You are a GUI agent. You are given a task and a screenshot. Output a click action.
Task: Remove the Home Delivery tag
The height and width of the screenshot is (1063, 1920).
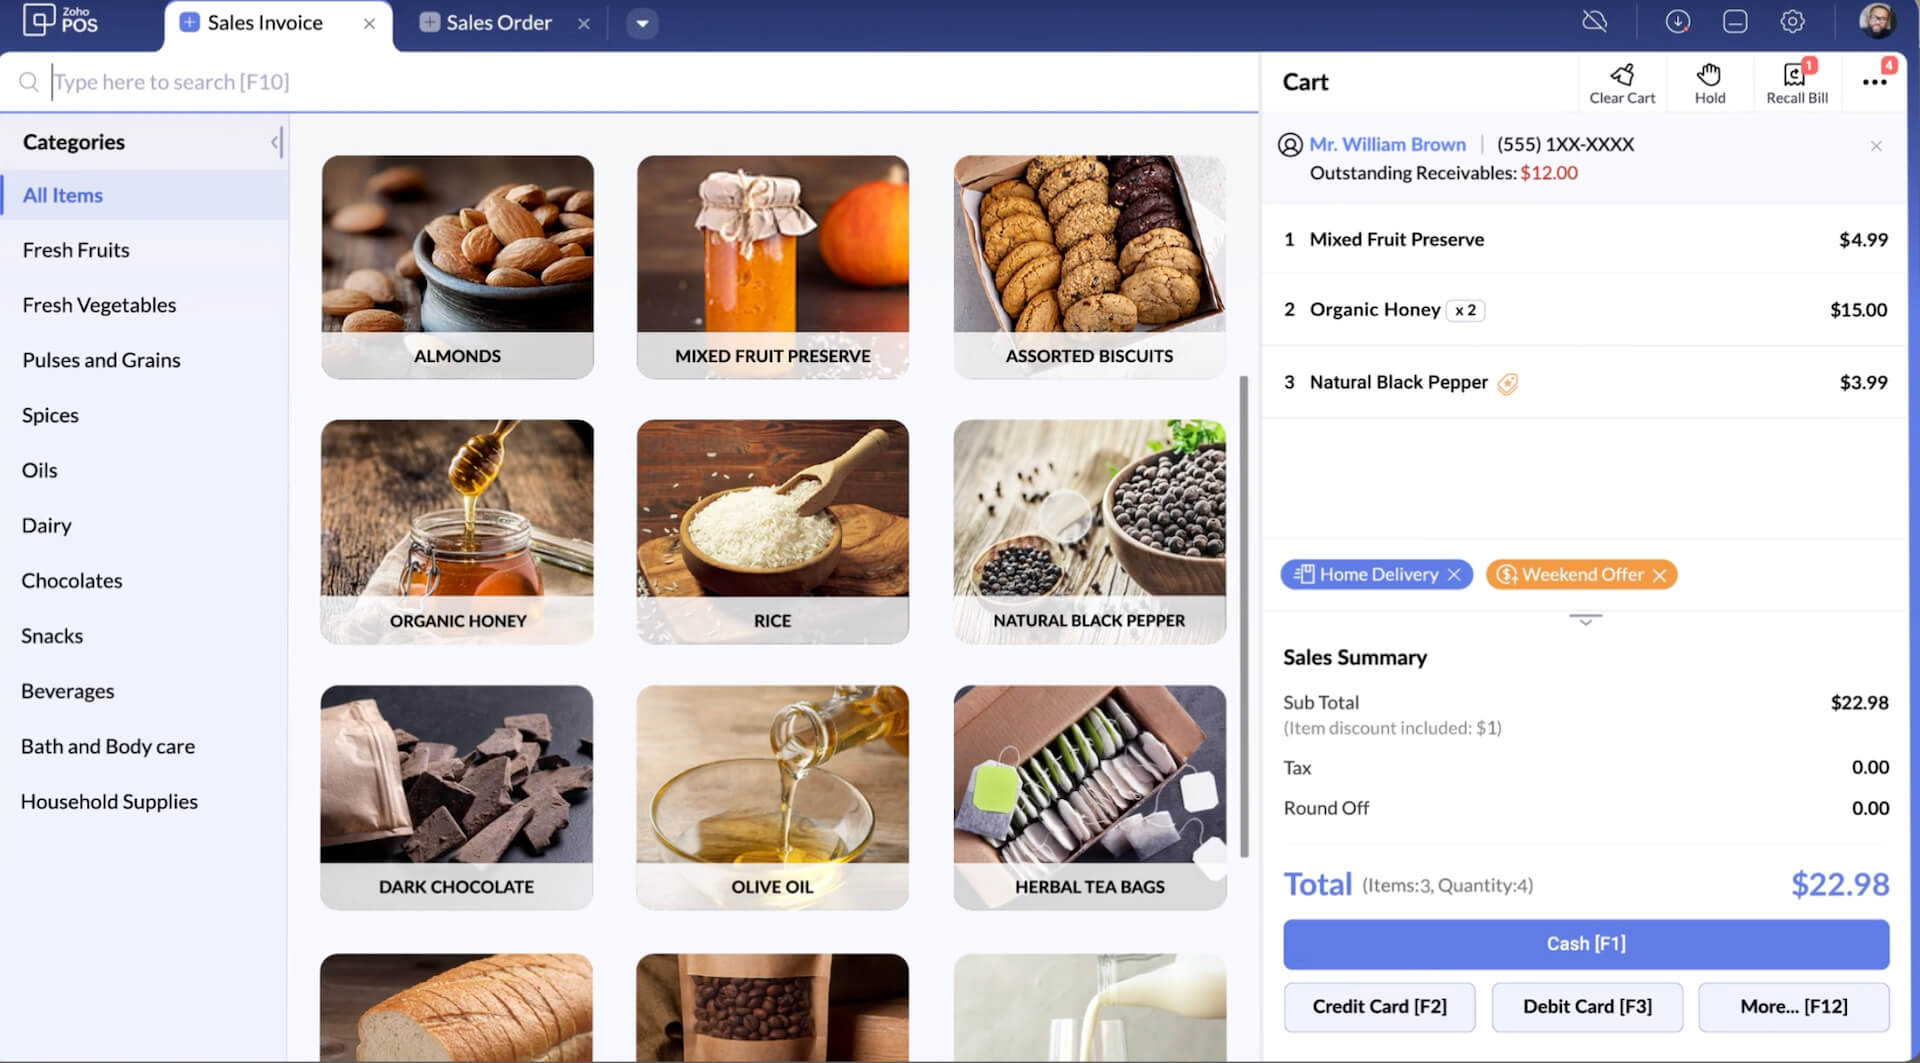(1454, 575)
